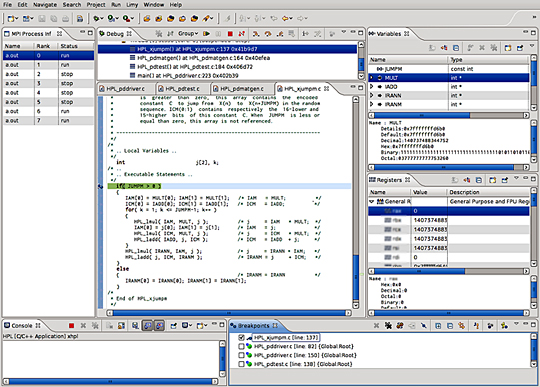Click the Remove All Breakpoints icon in Breakpoints toolbar
This screenshot has width=540, height=387.
tap(388, 325)
